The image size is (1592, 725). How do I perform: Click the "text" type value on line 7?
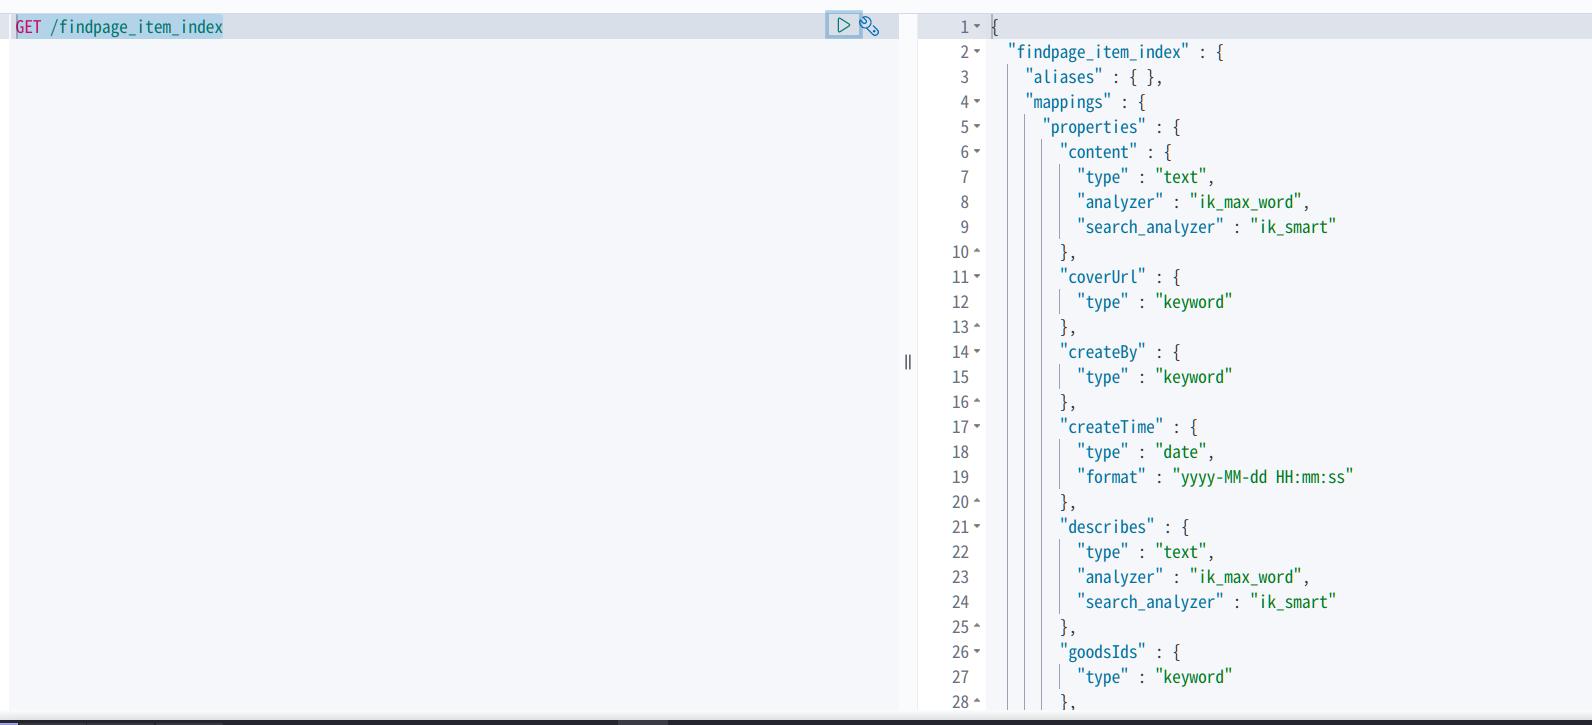[1181, 177]
